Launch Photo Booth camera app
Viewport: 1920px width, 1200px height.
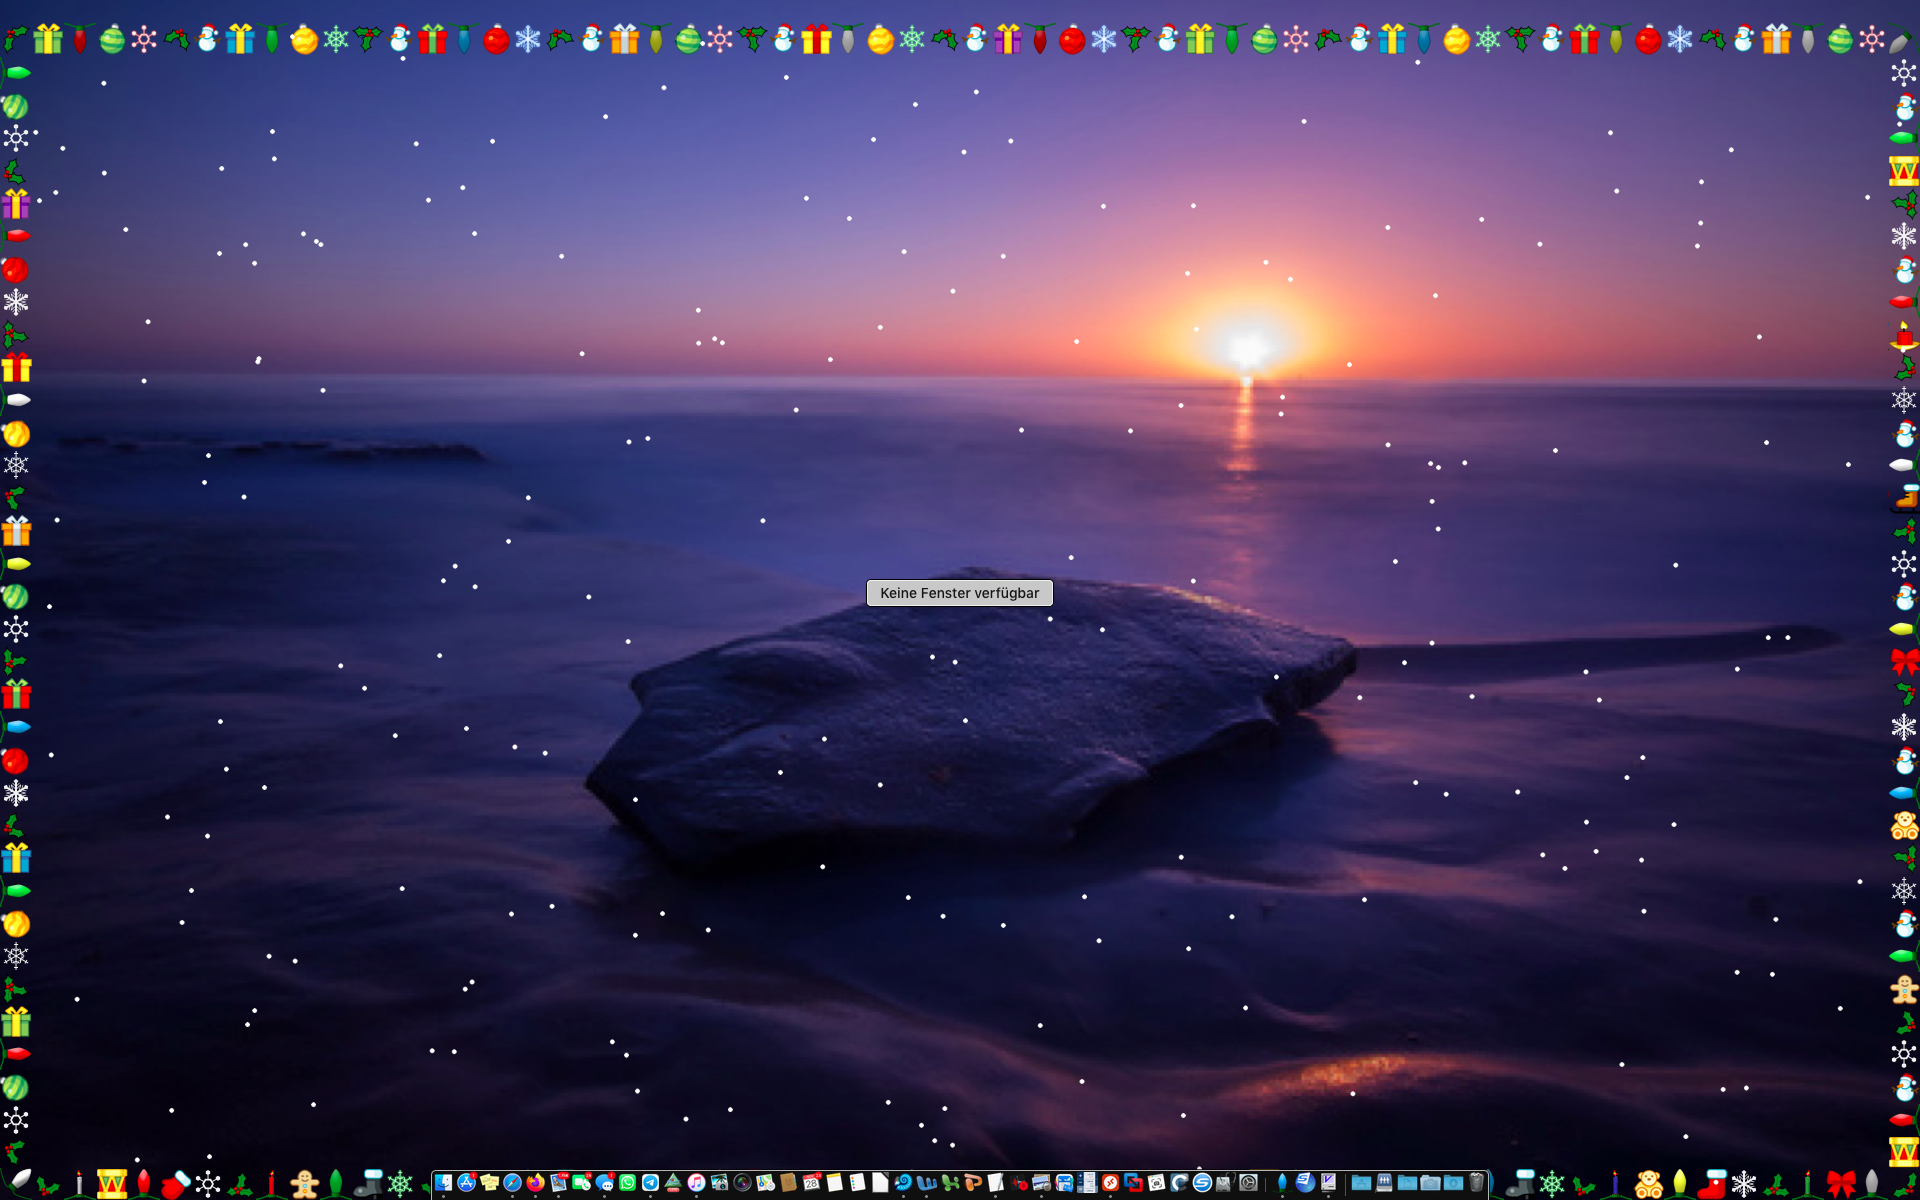[x=742, y=1182]
